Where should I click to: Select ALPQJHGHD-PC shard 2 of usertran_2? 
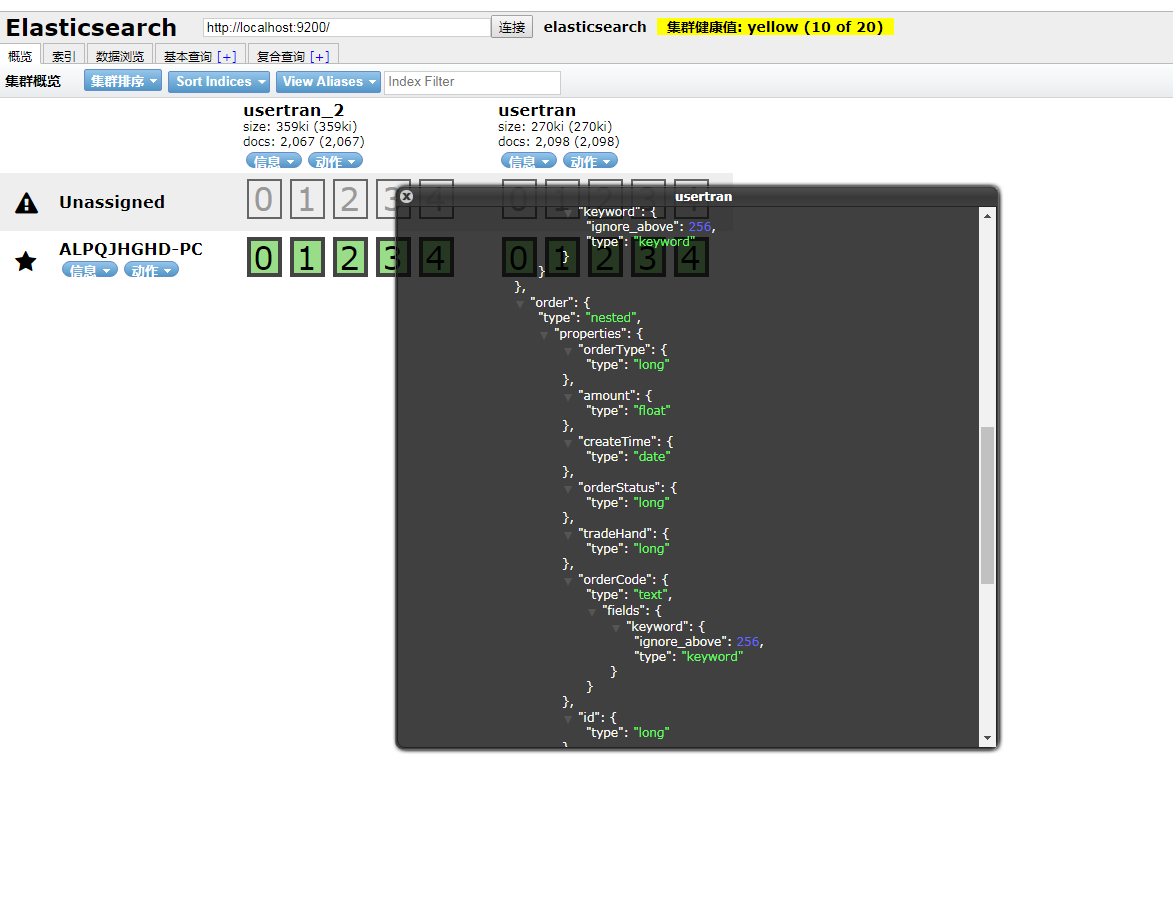pos(350,257)
